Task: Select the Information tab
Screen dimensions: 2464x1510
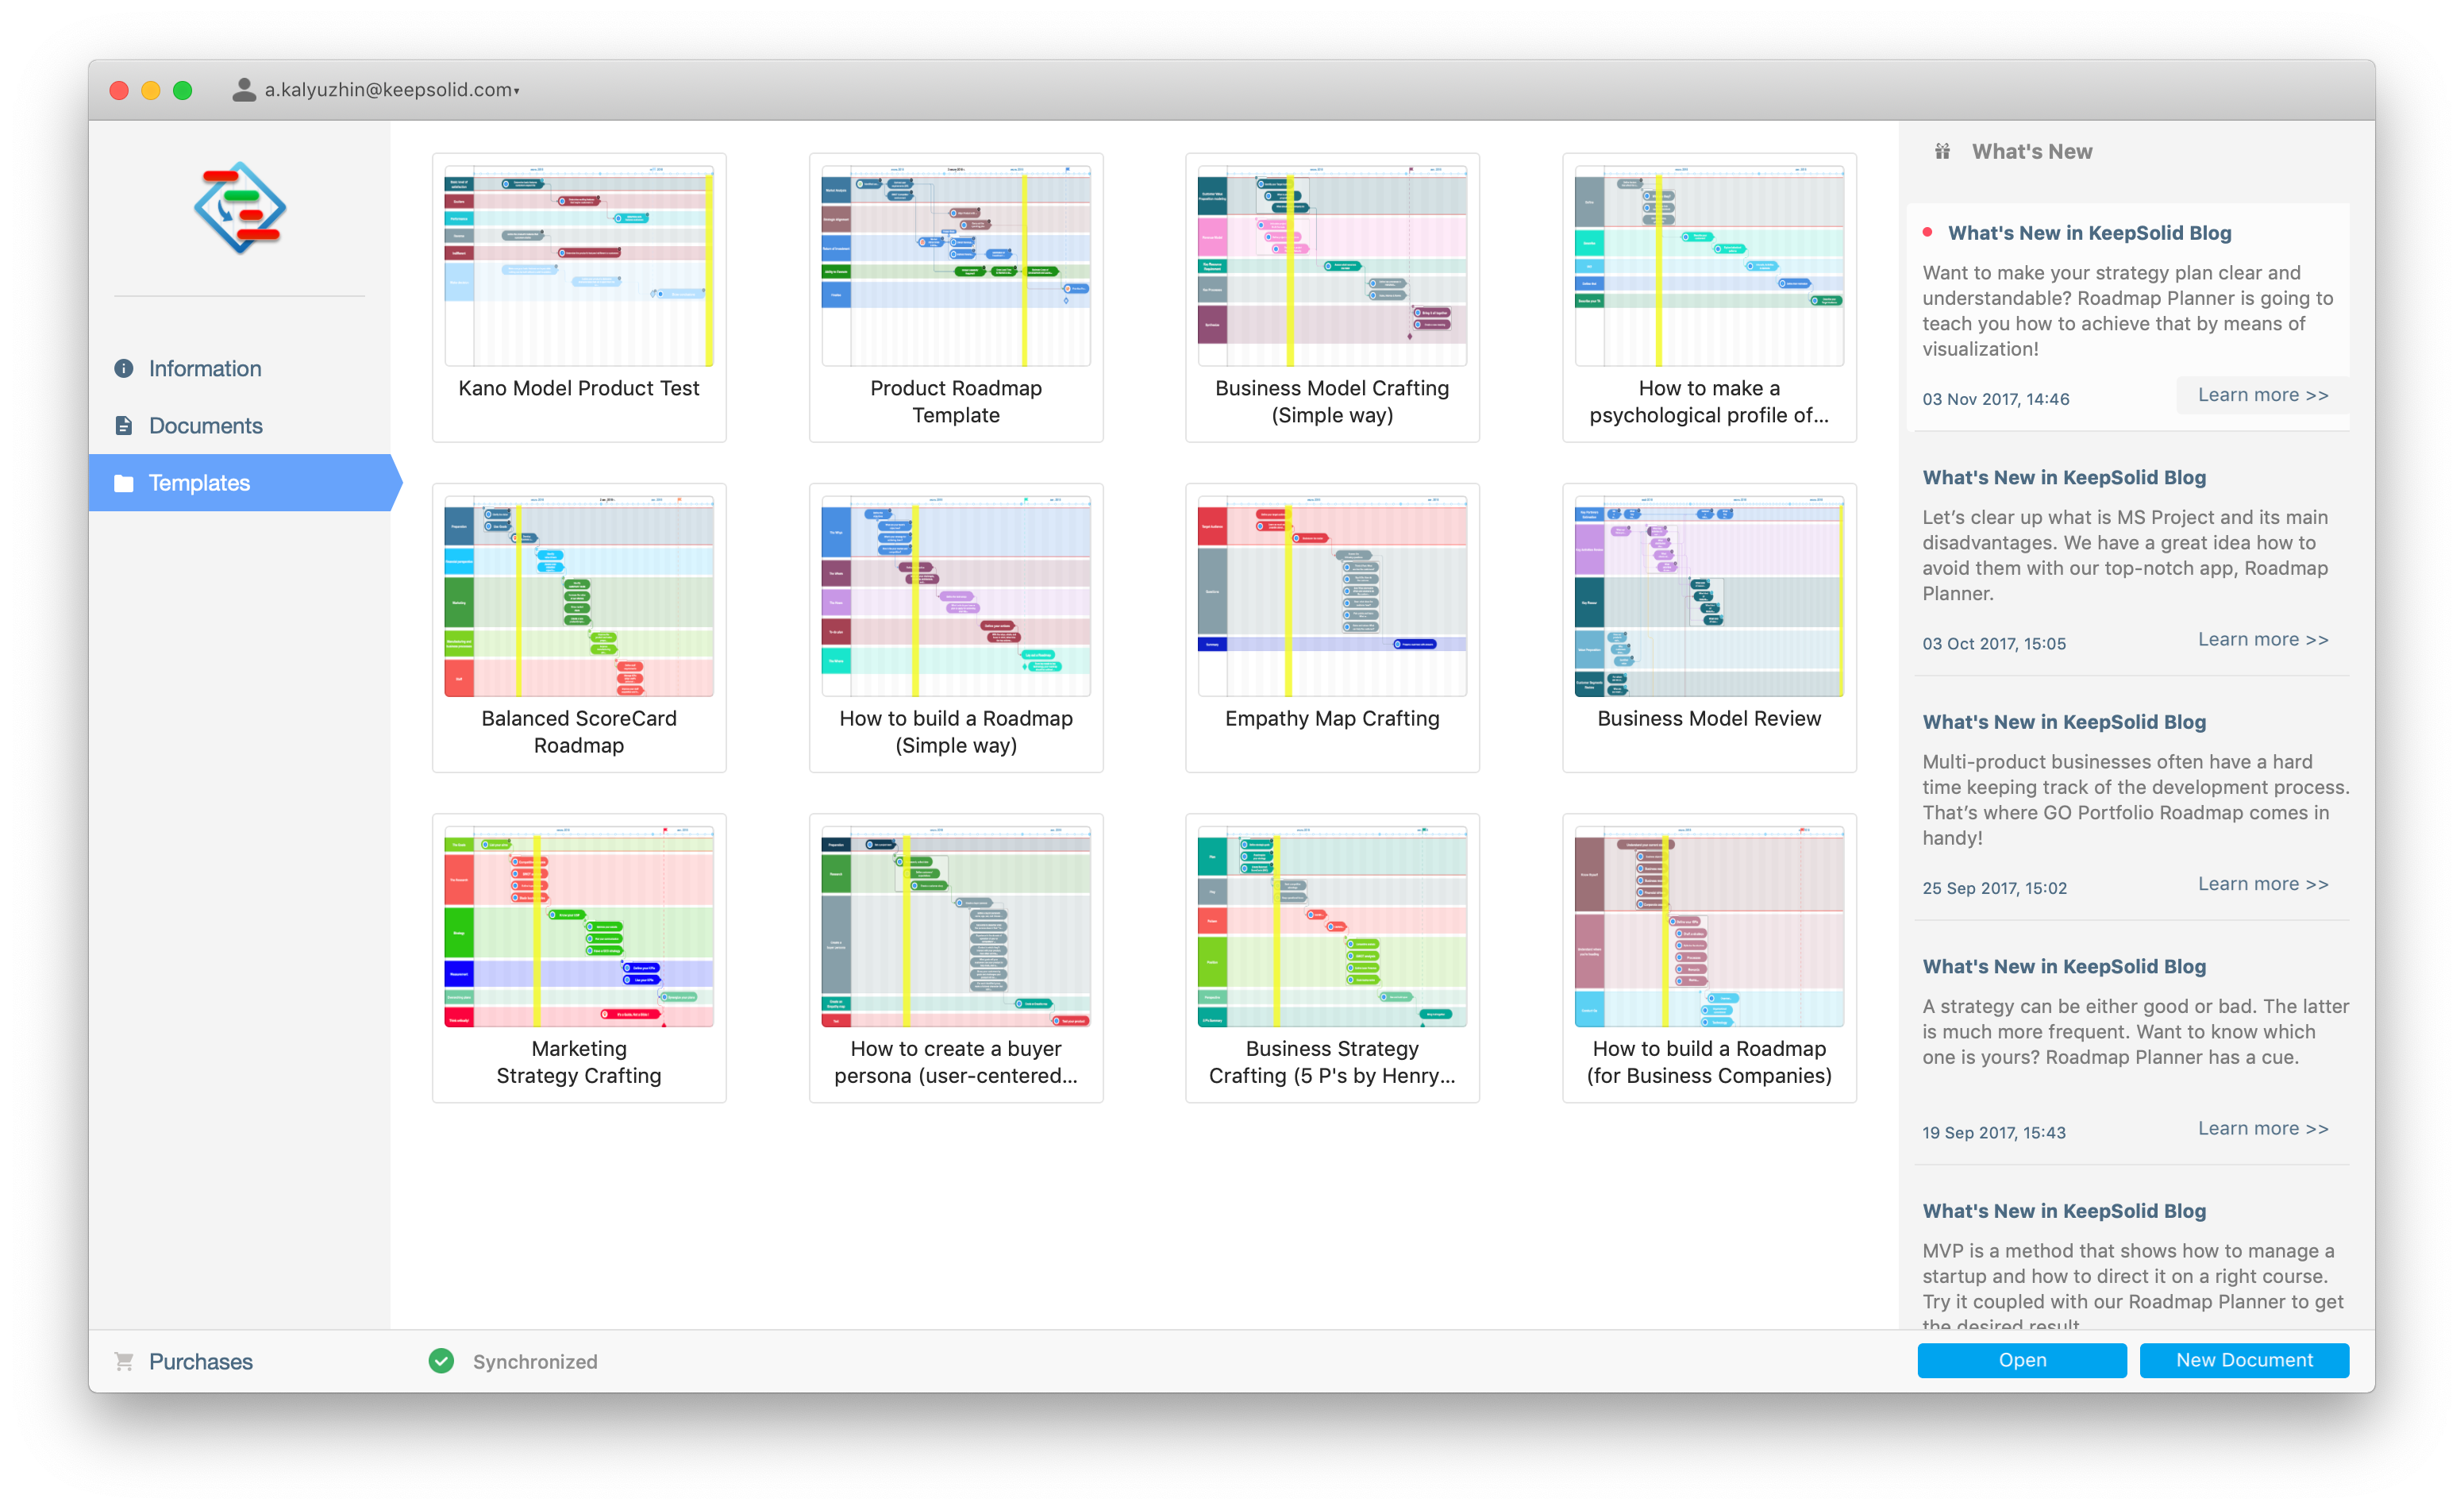Action: (x=206, y=368)
